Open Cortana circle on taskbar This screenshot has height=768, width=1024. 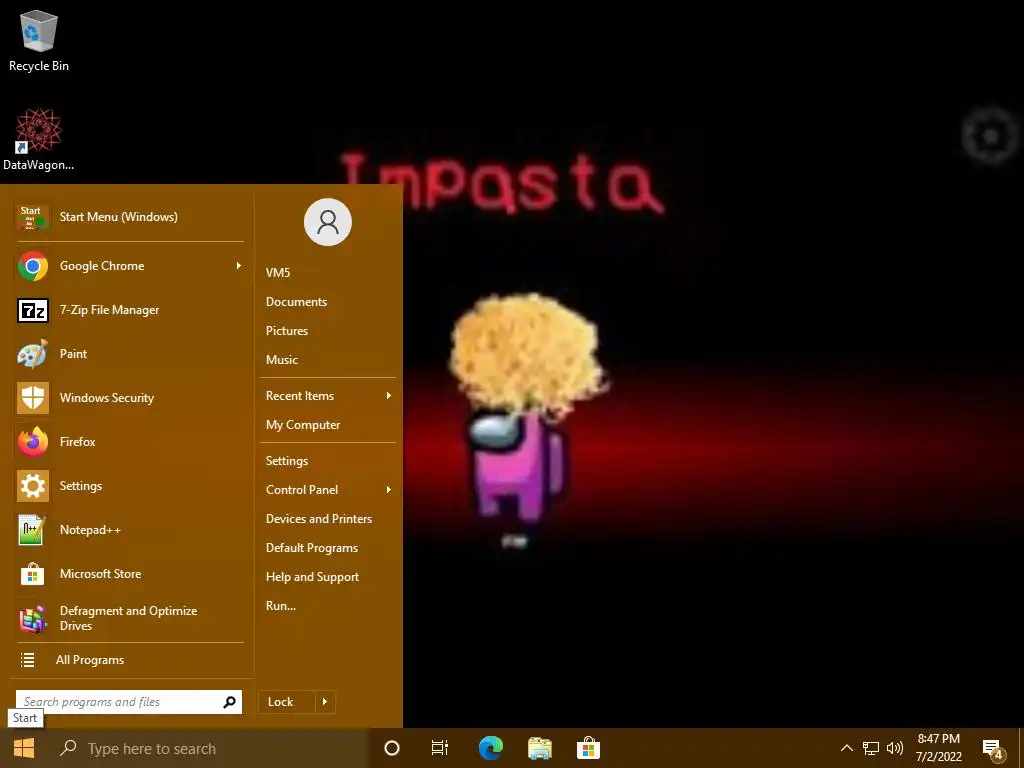click(392, 748)
